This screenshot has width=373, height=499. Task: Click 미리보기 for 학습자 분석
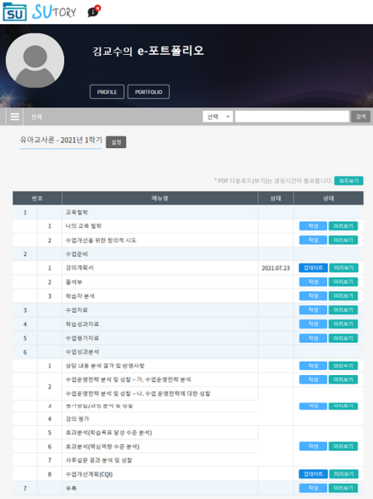[343, 296]
